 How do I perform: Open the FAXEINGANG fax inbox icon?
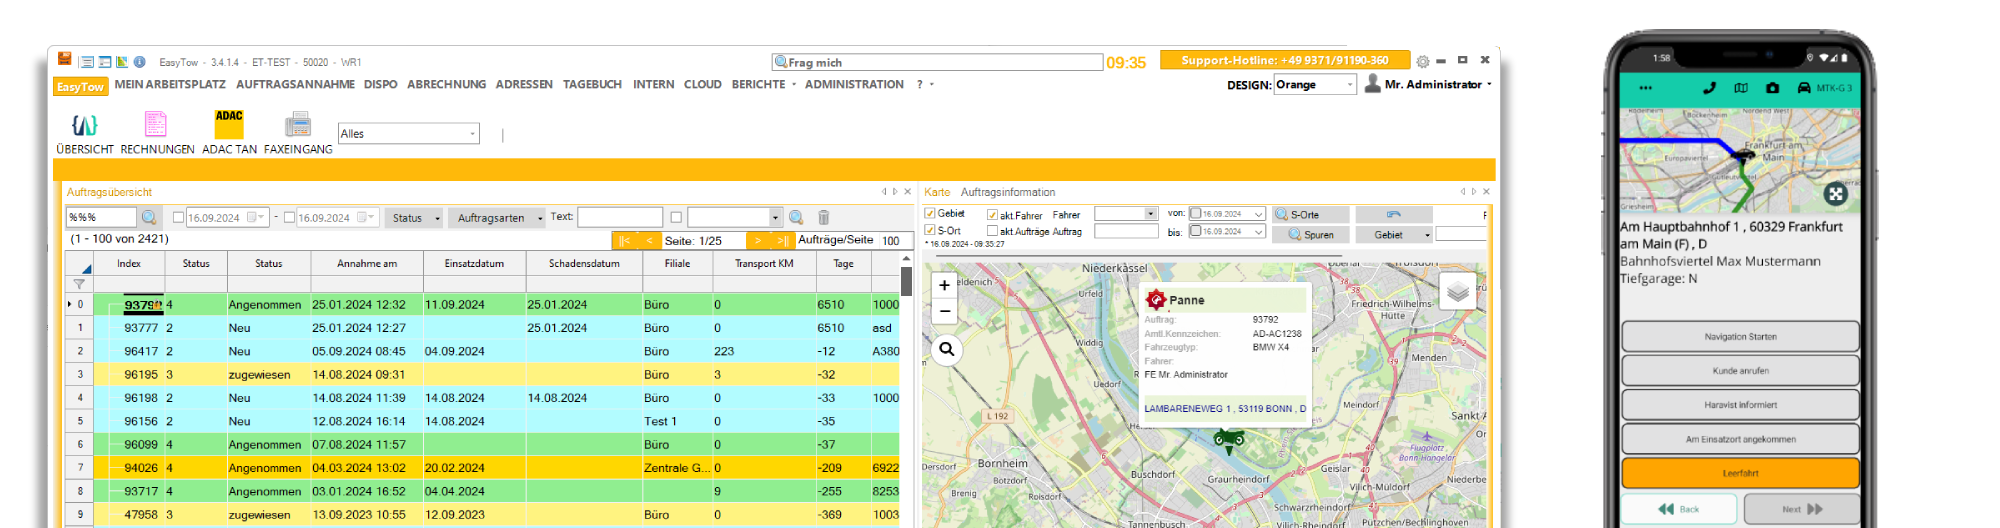click(x=298, y=126)
